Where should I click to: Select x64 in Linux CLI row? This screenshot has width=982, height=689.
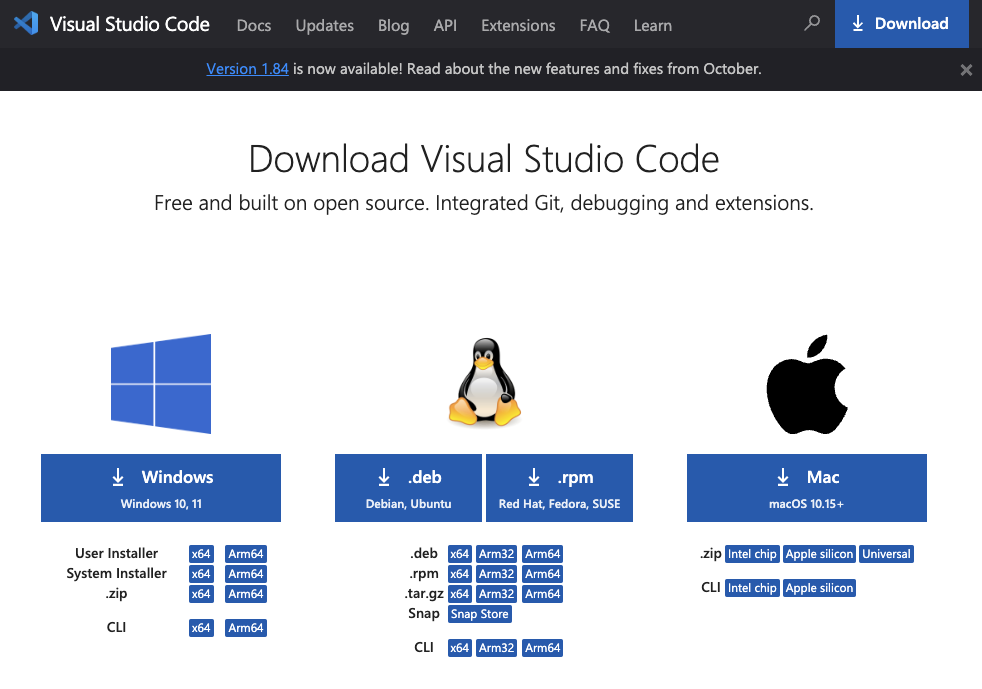[x=460, y=648]
